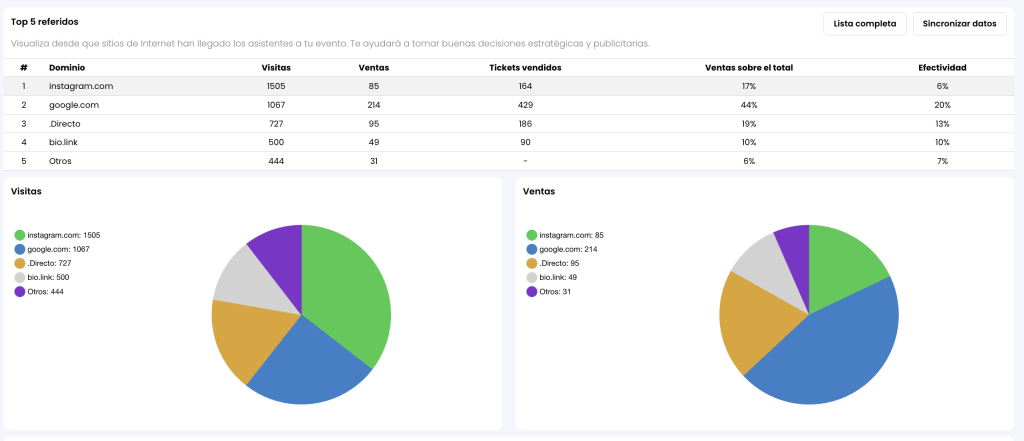Click the Tickets vendidos column header
The height and width of the screenshot is (441, 1024).
[x=525, y=67]
